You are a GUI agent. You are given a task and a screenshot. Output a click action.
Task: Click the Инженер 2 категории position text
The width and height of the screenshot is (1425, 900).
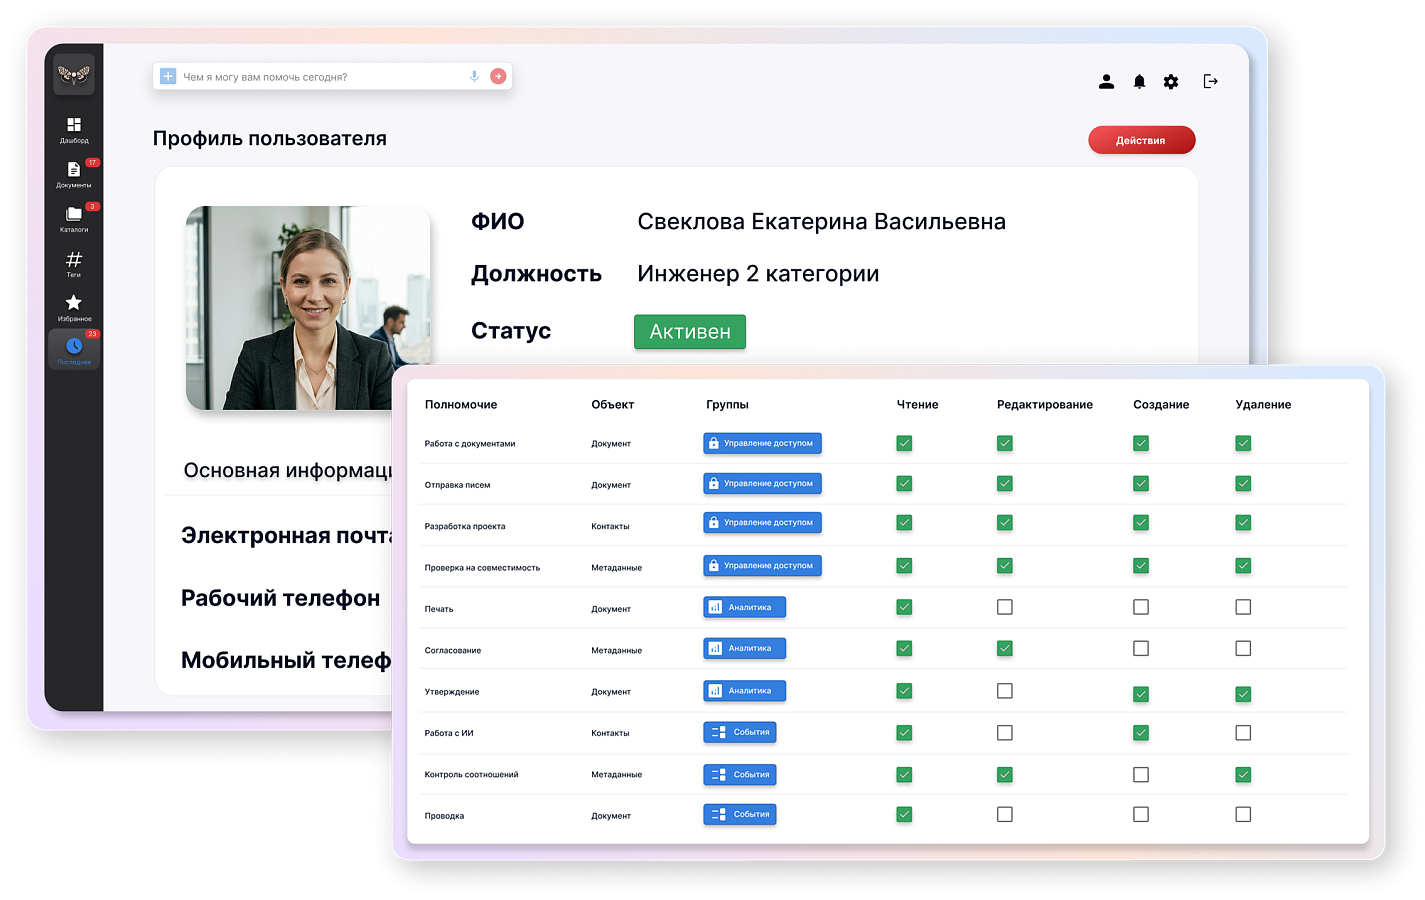point(759,274)
